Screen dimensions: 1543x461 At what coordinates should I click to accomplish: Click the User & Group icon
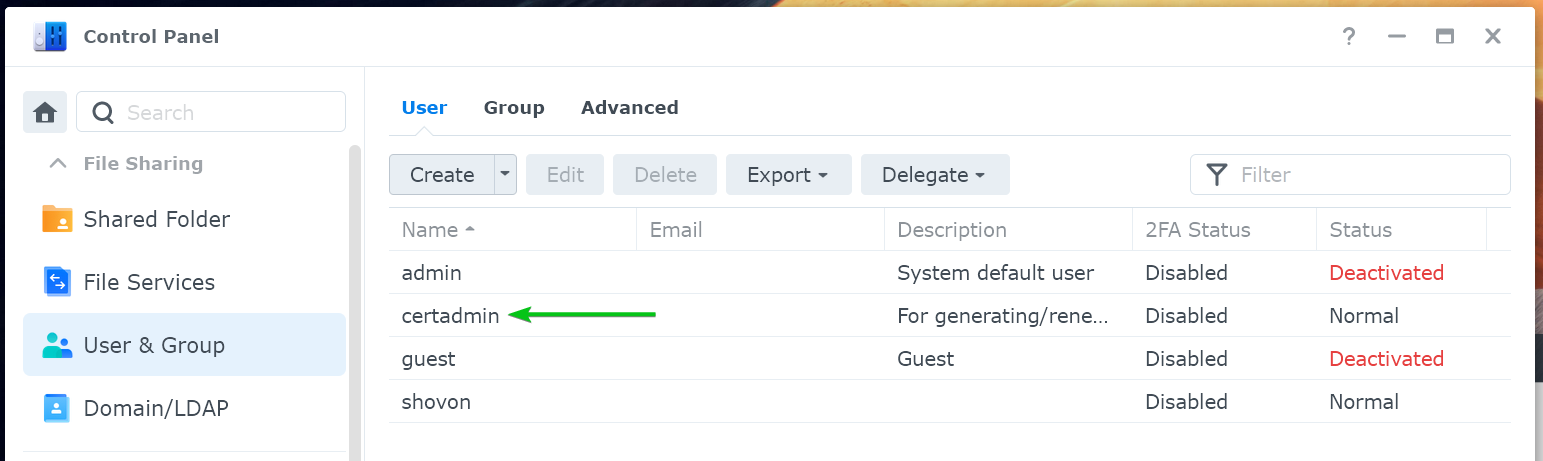57,345
